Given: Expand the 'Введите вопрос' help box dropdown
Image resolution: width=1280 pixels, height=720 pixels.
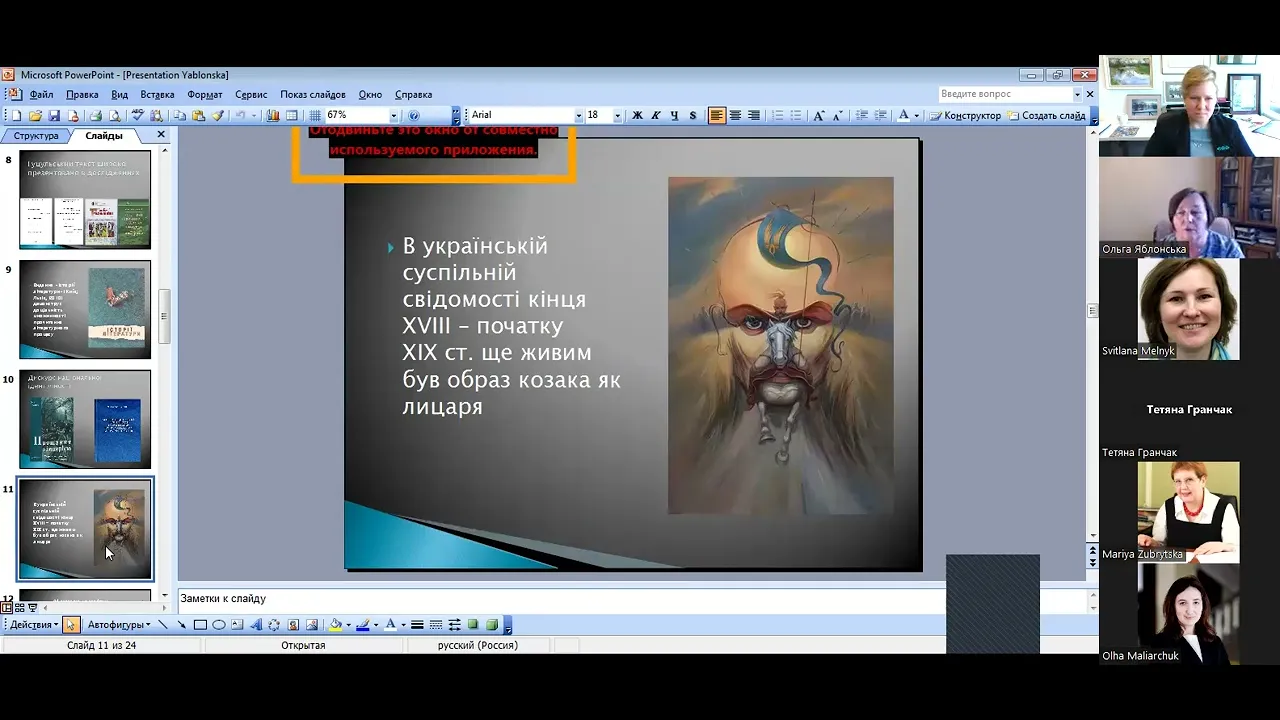Looking at the screenshot, I should pyautogui.click(x=1077, y=94).
